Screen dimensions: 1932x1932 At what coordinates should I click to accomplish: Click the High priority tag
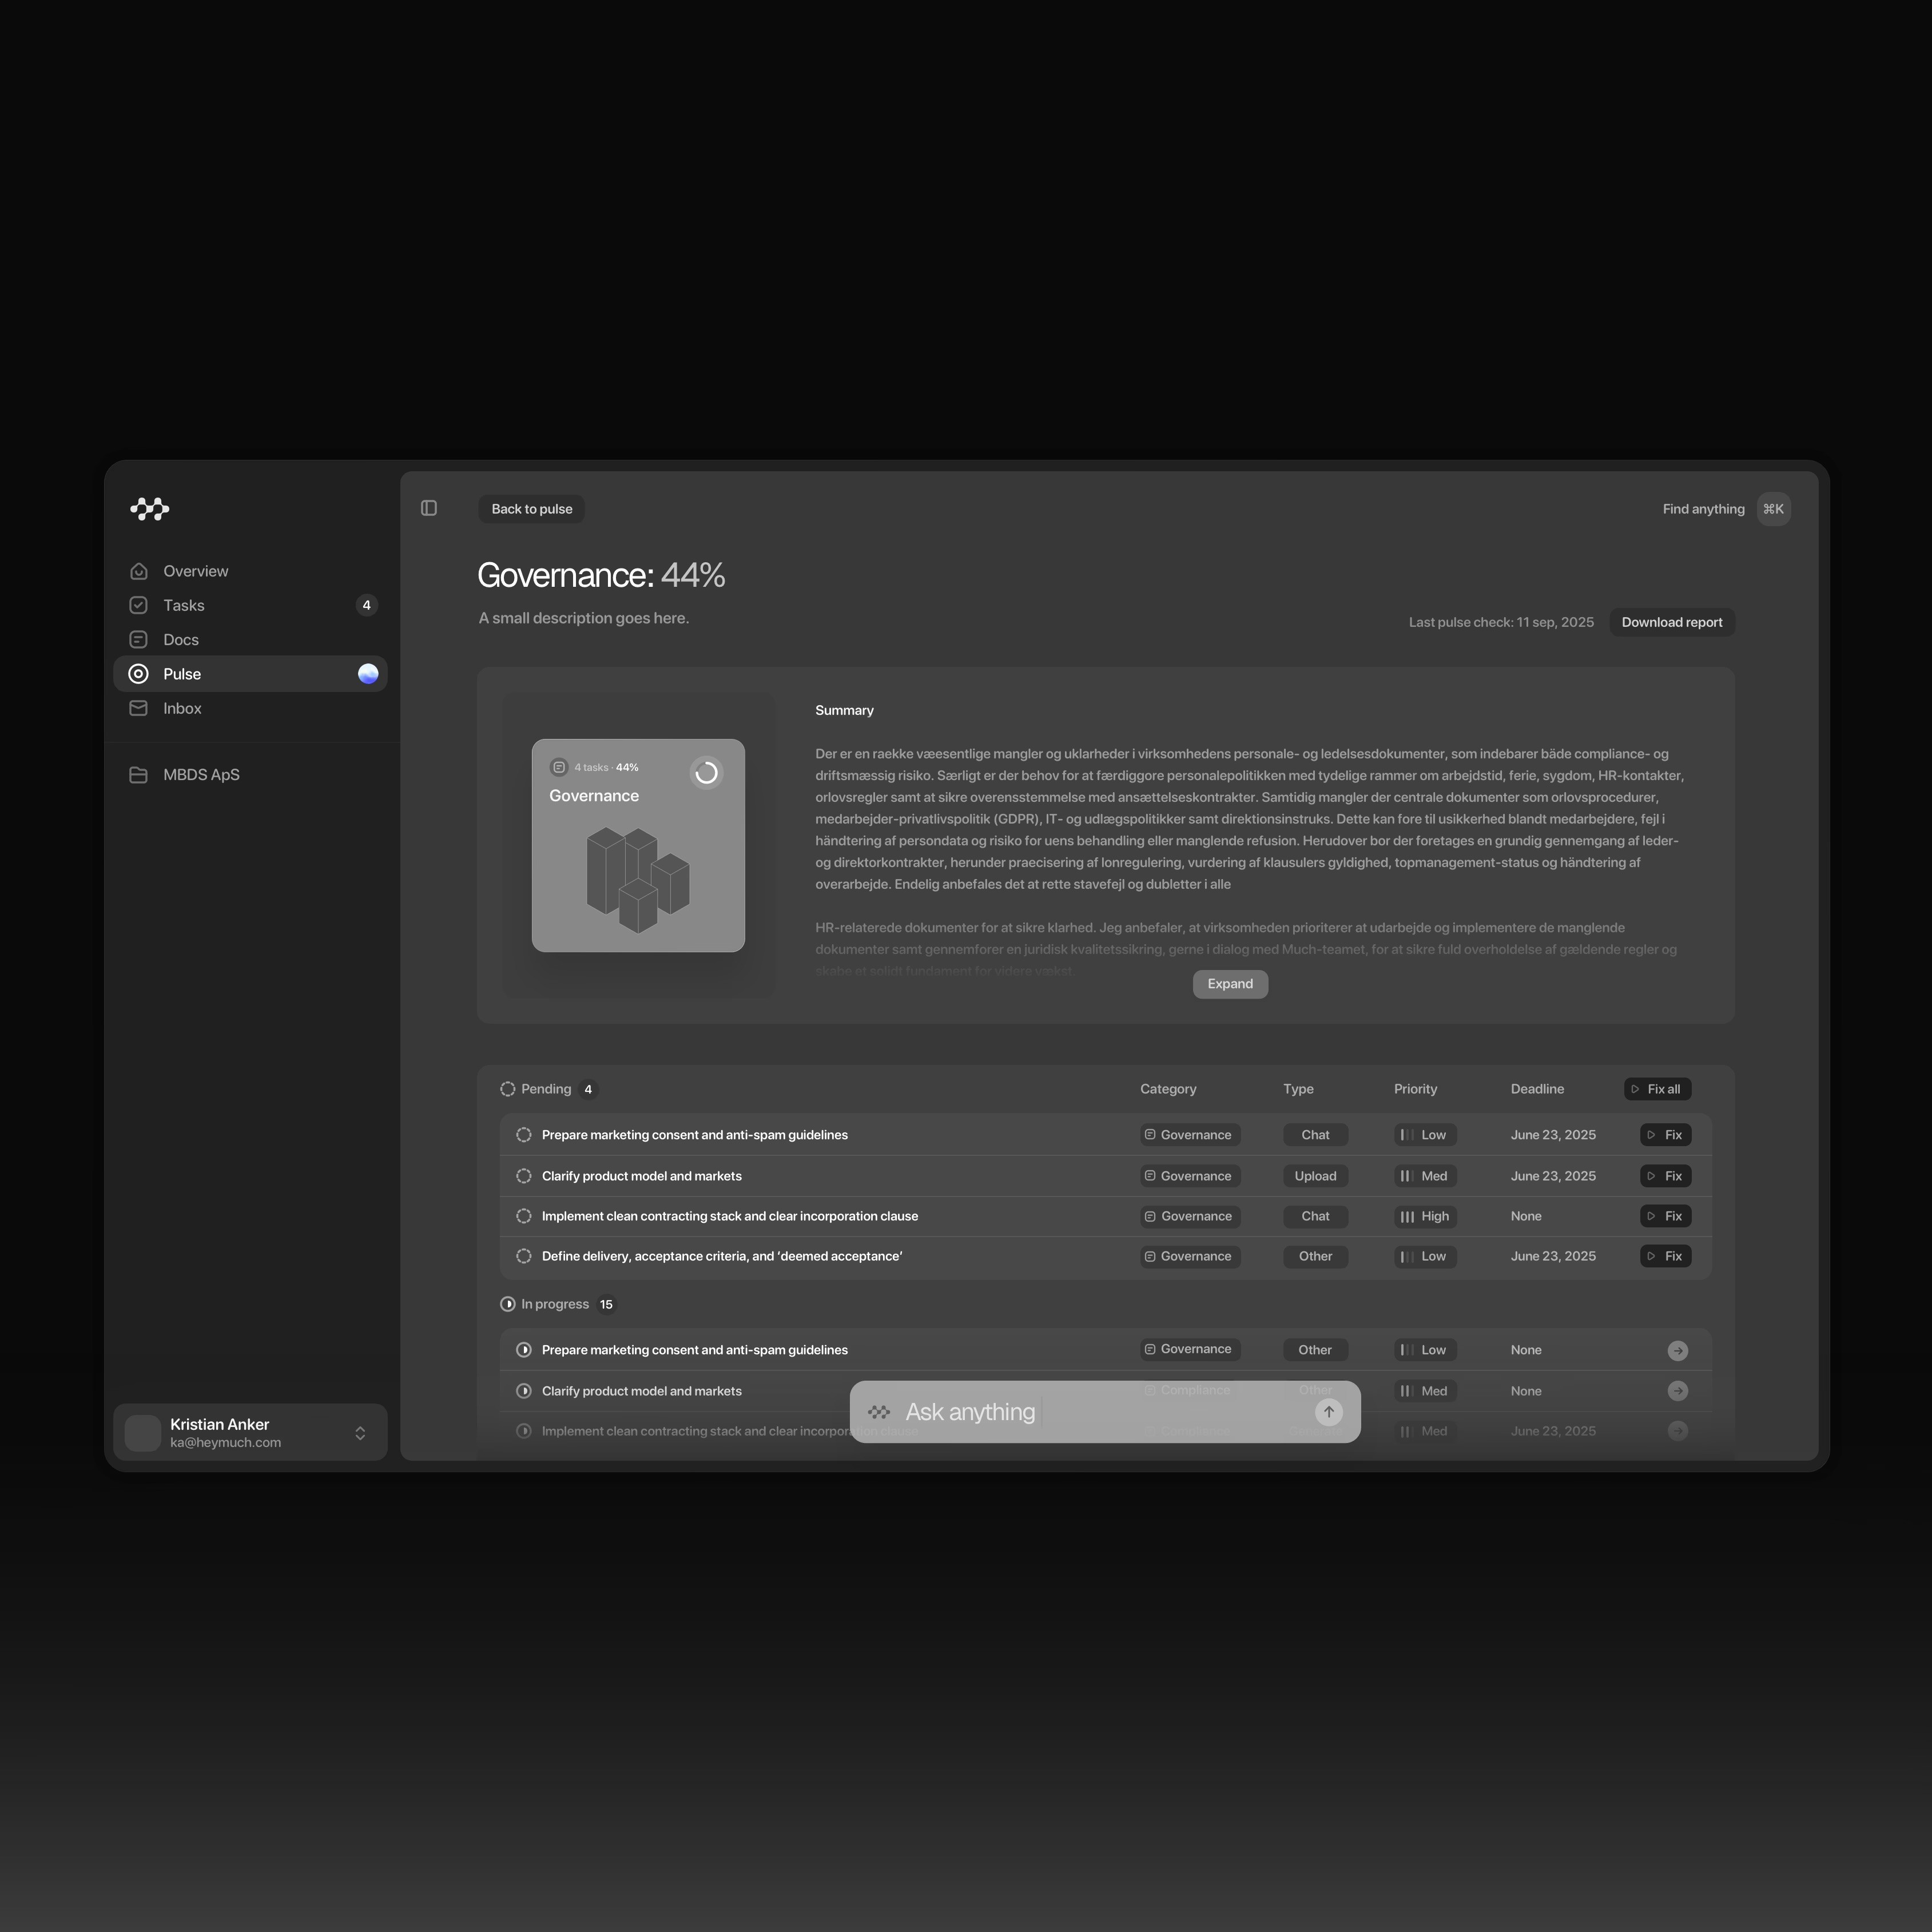tap(1426, 1216)
